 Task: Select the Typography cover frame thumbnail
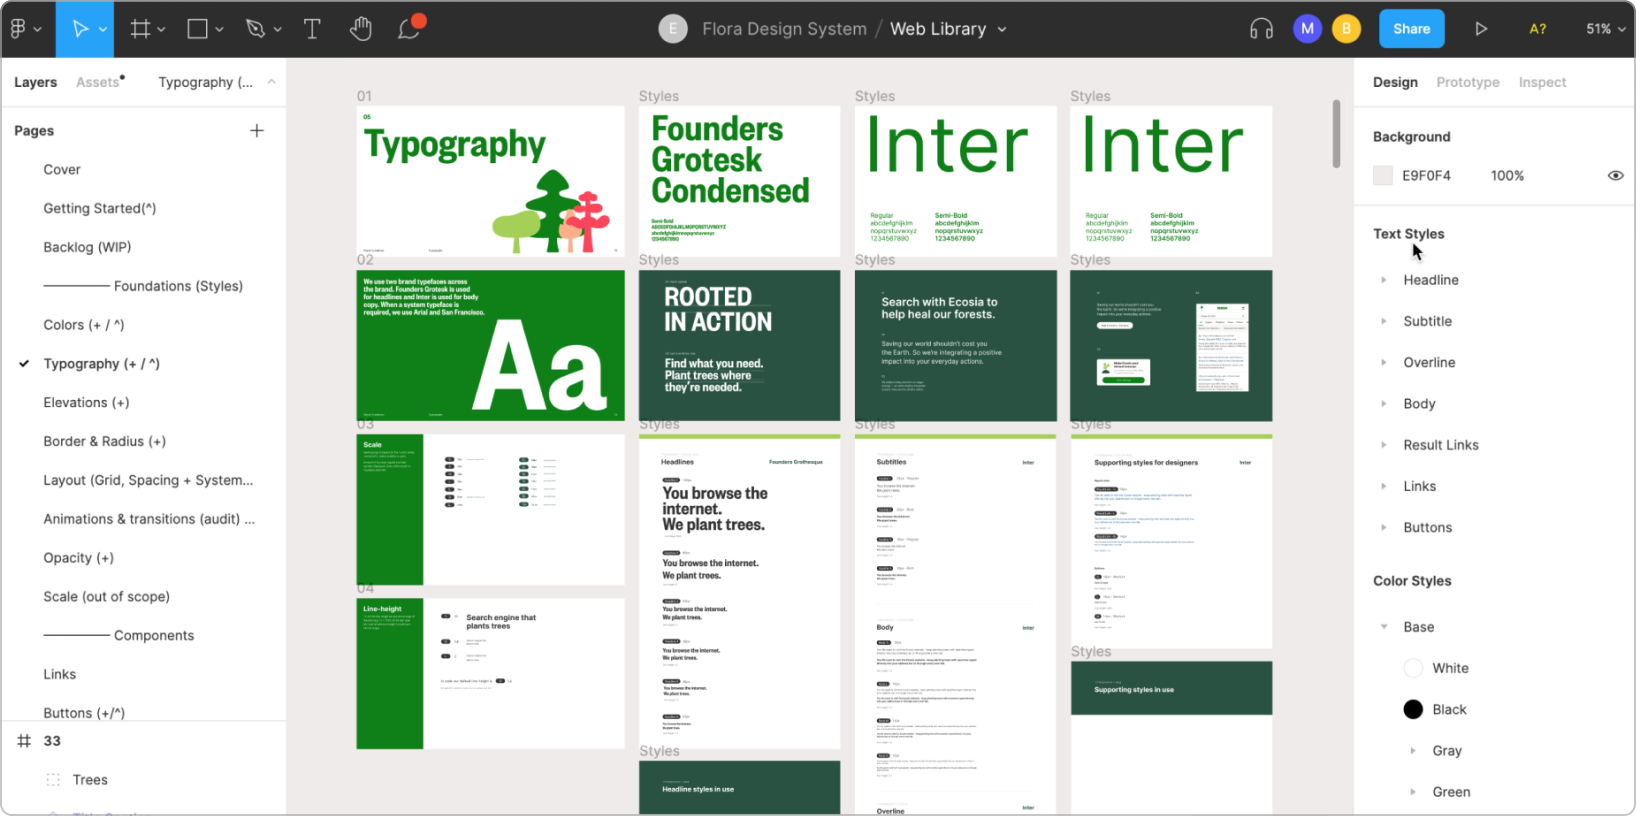coord(490,181)
